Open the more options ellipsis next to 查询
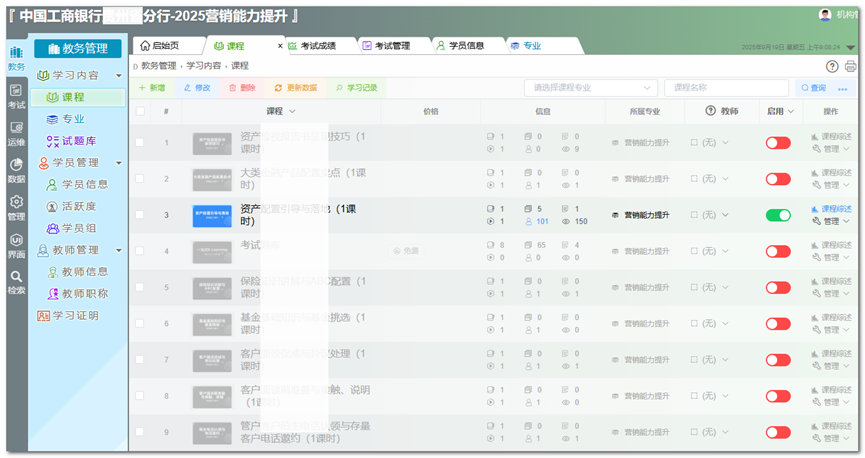The height and width of the screenshot is (458, 865). [x=842, y=88]
